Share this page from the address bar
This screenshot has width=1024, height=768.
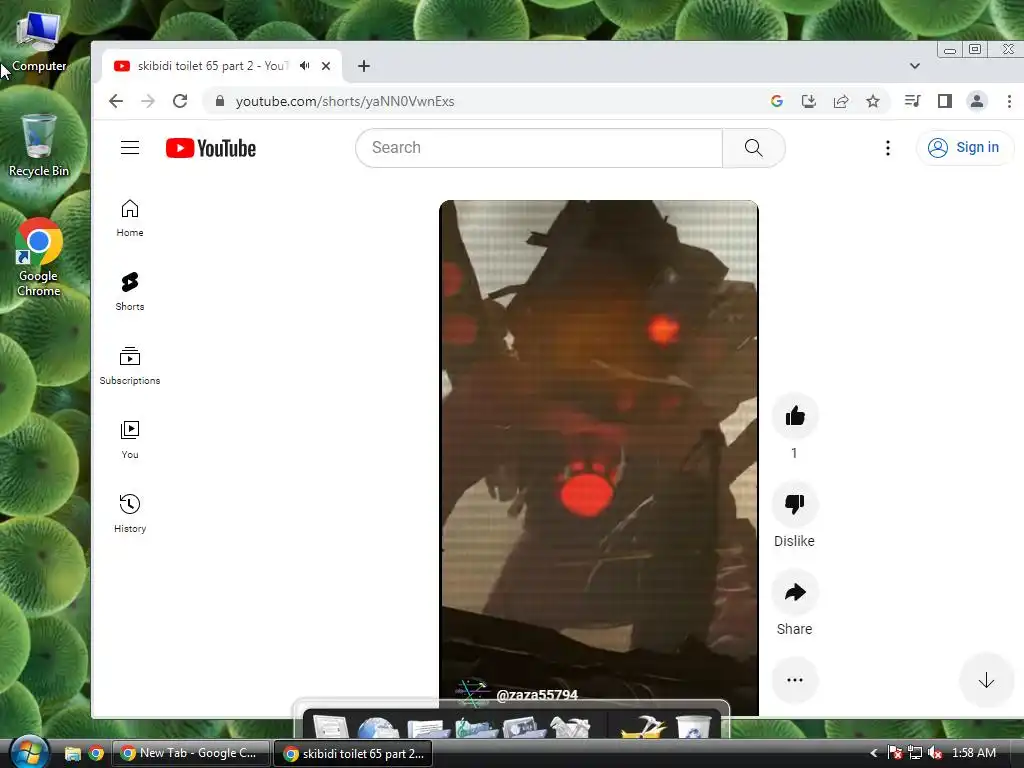click(841, 101)
